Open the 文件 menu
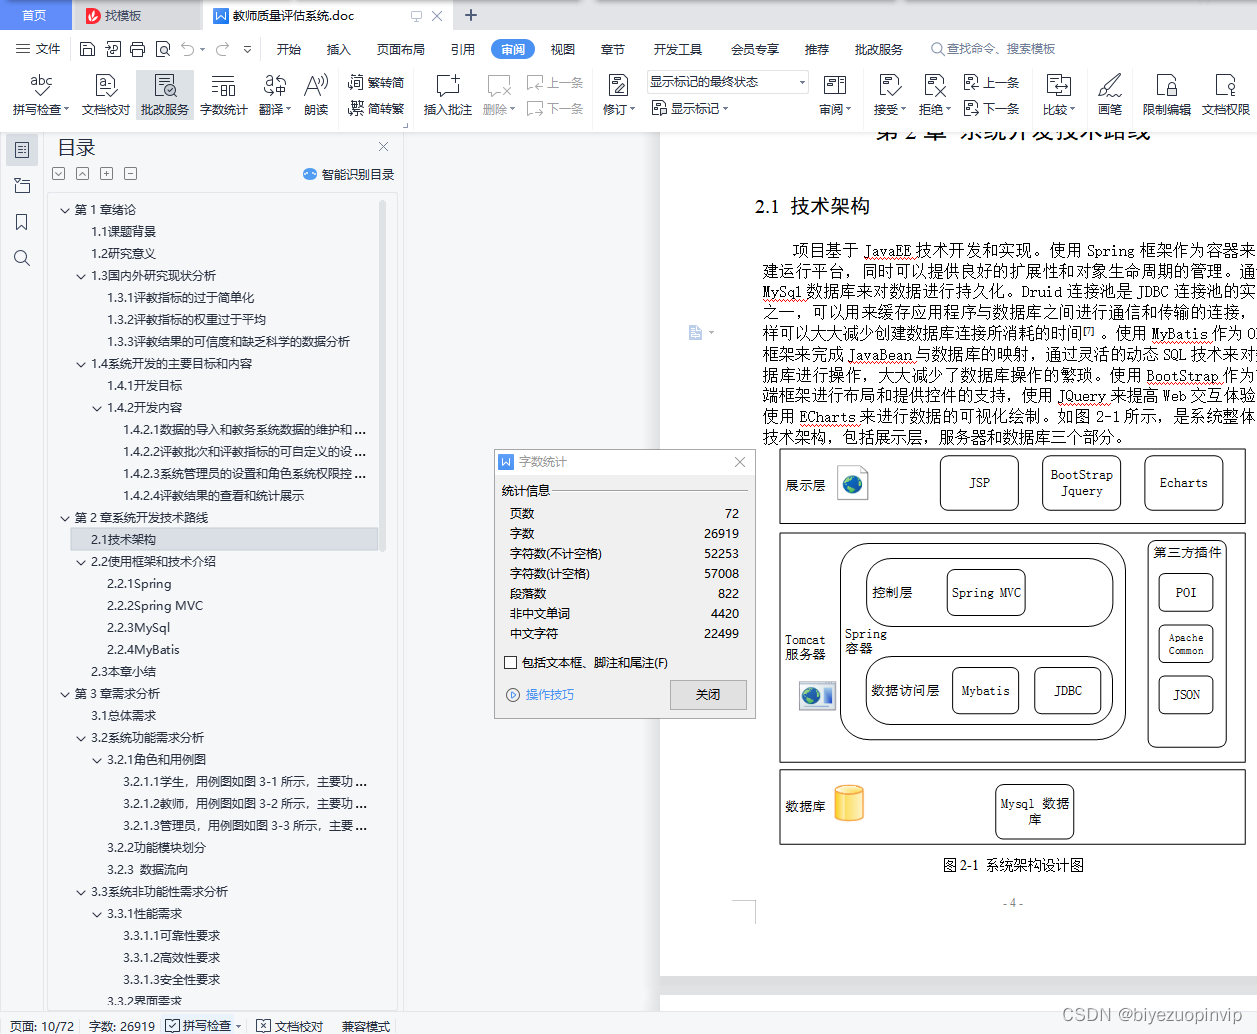This screenshot has width=1257, height=1034. (x=39, y=49)
